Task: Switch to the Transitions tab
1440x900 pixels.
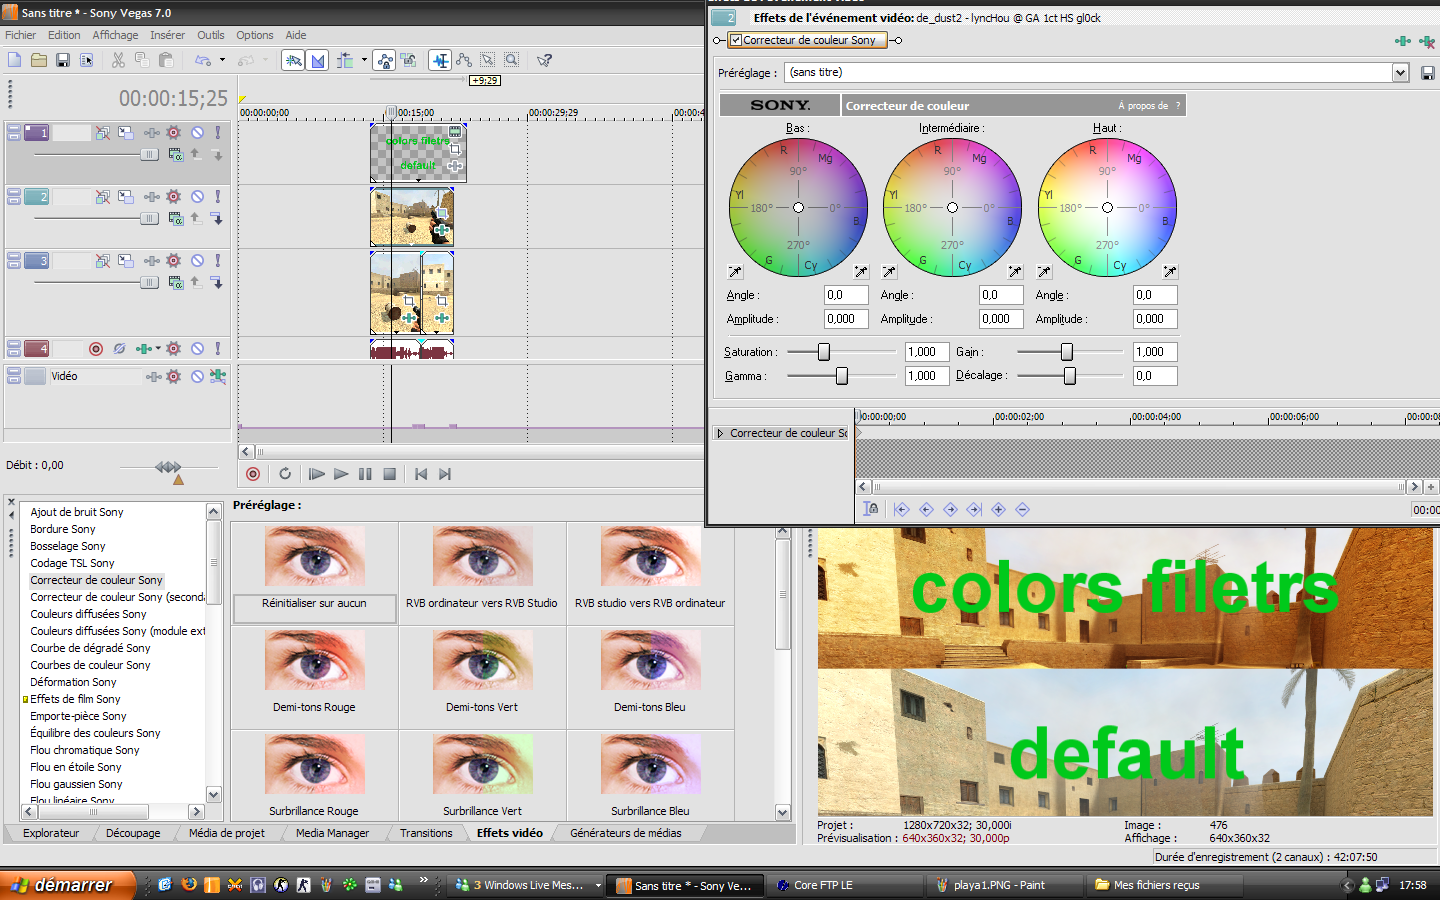Action: pyautogui.click(x=426, y=833)
